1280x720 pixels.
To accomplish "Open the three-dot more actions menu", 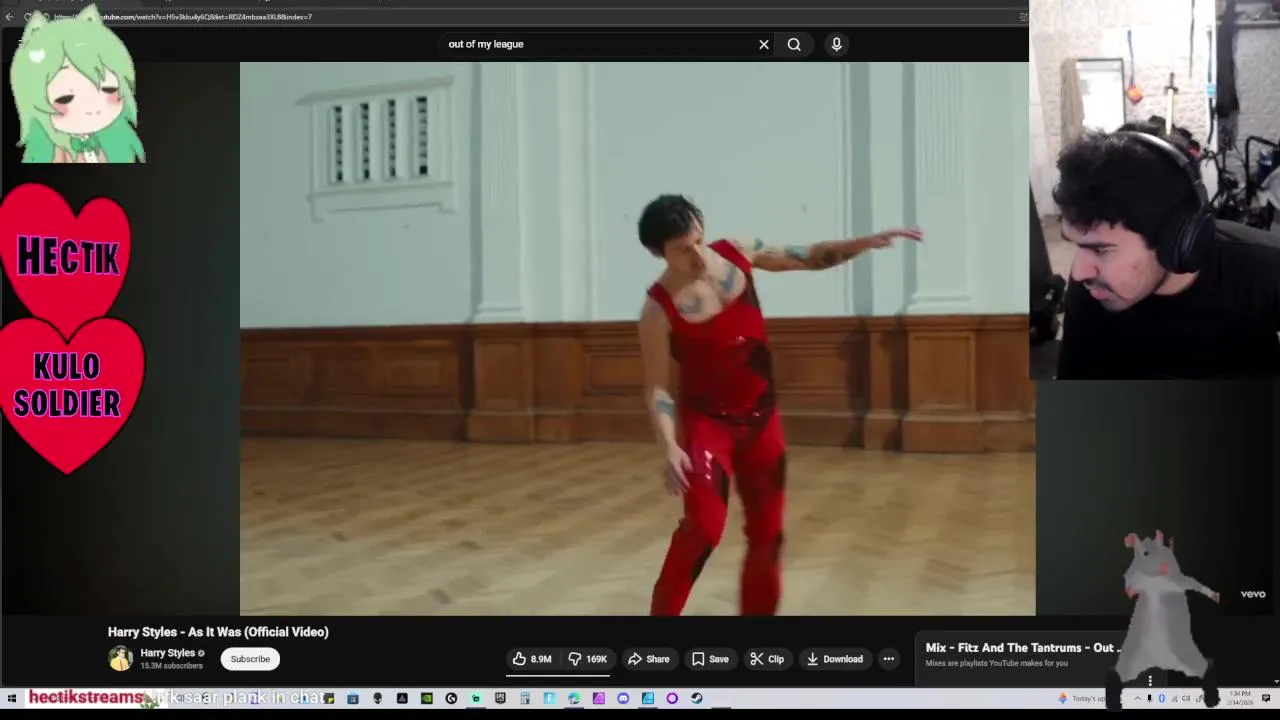I will tap(888, 659).
